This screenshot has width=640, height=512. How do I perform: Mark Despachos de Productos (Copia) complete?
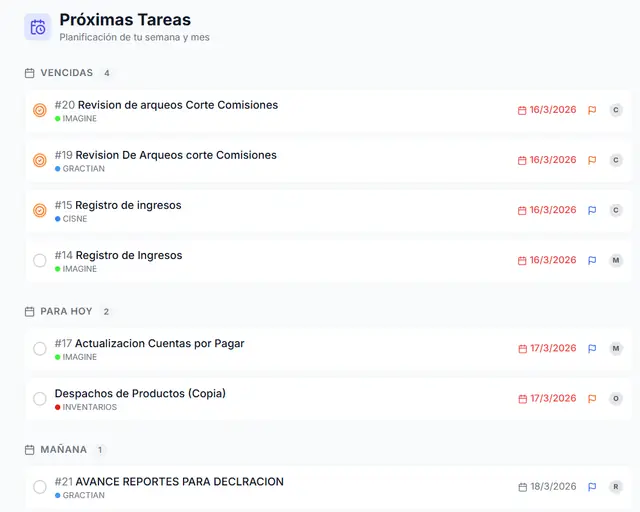pos(40,398)
